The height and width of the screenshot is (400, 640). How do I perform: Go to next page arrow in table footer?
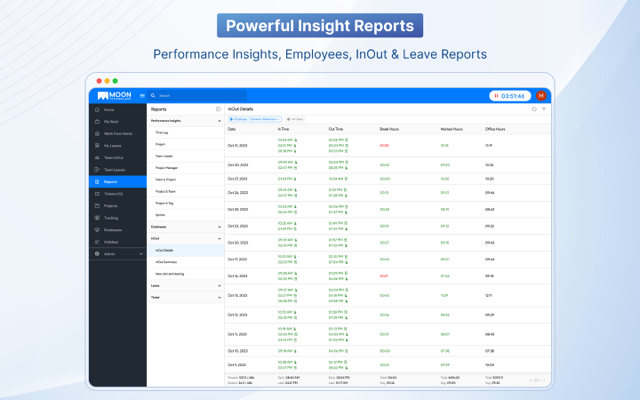tap(544, 380)
